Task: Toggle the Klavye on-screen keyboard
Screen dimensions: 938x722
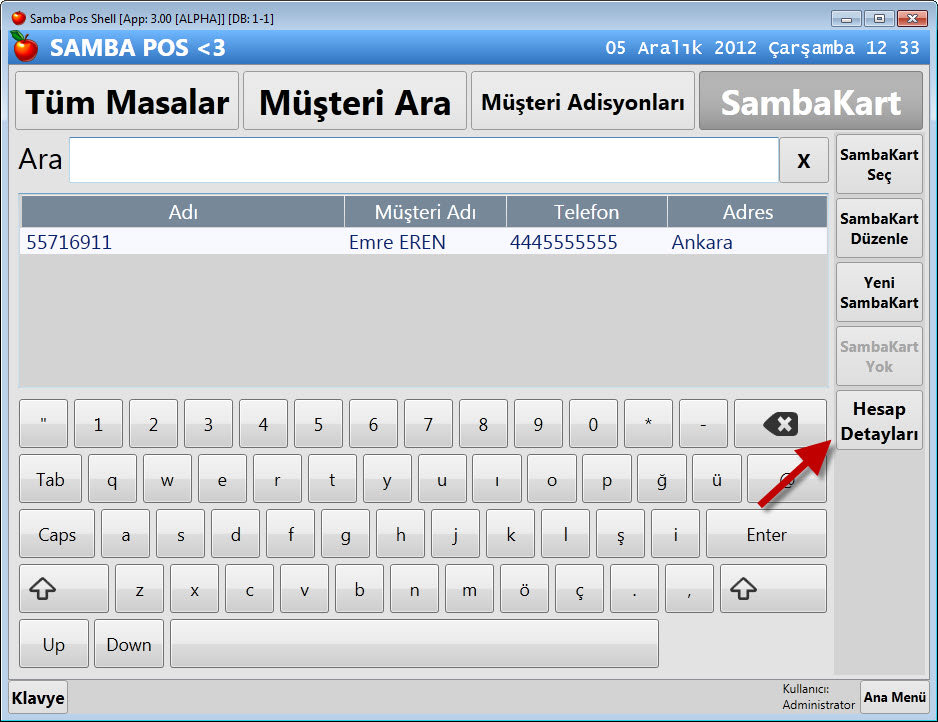Action: pyautogui.click(x=38, y=698)
